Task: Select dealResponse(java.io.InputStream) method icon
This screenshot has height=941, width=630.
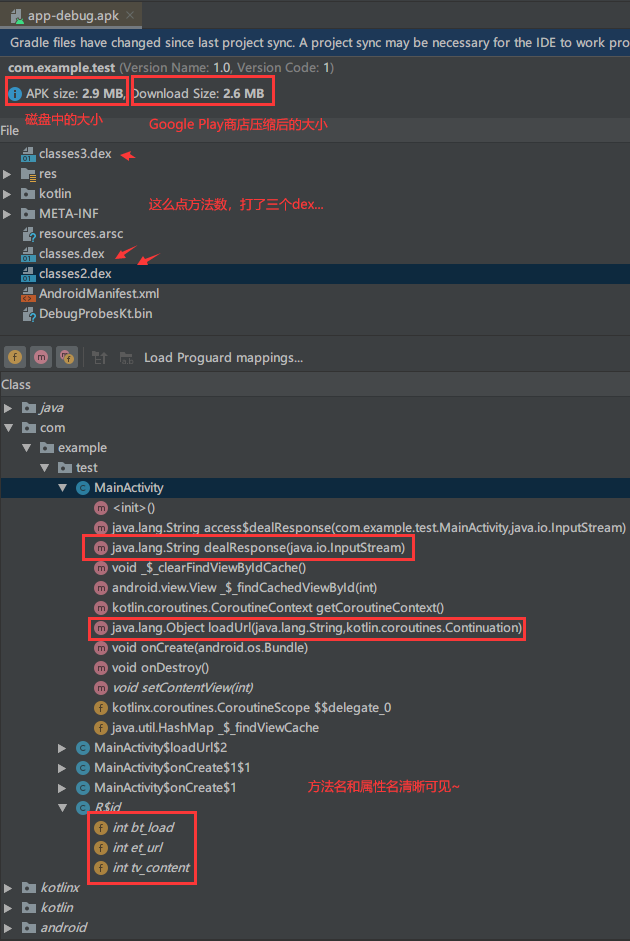Action: pyautogui.click(x=101, y=548)
